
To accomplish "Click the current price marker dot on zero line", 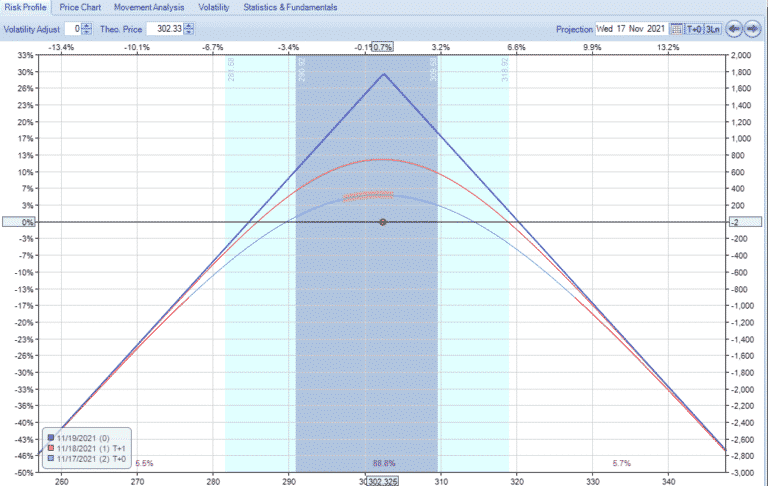I will pos(383,222).
